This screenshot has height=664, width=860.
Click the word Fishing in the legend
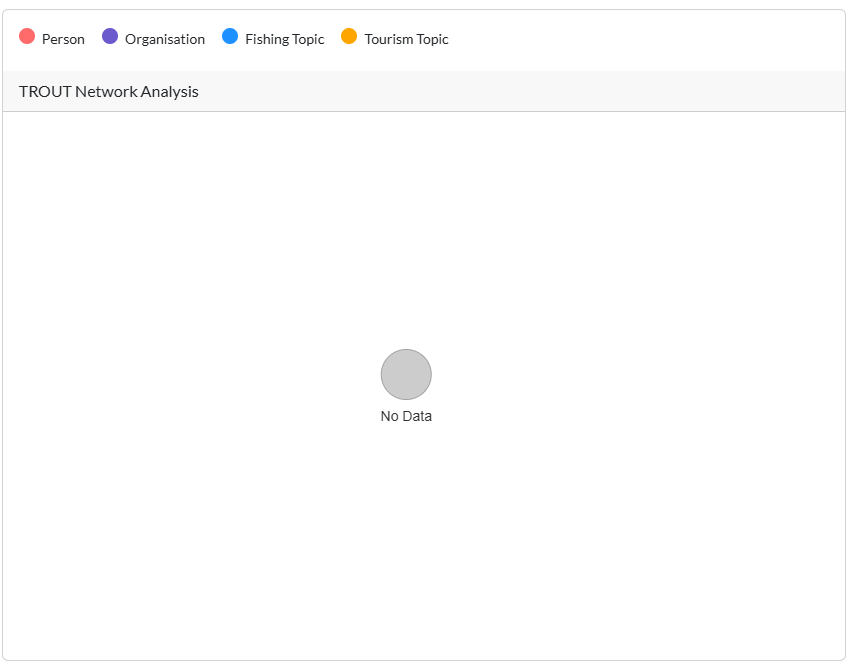coord(267,40)
